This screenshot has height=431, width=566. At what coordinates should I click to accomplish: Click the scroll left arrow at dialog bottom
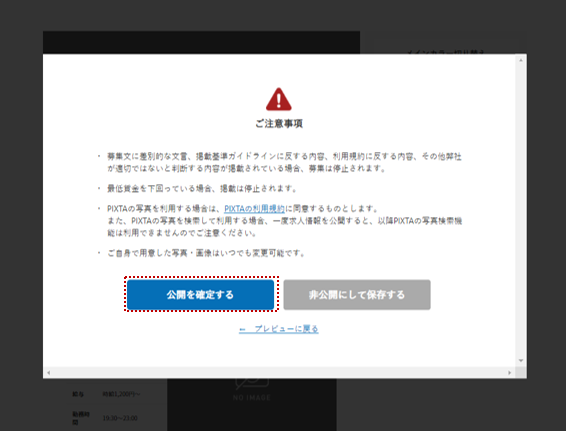pos(48,373)
